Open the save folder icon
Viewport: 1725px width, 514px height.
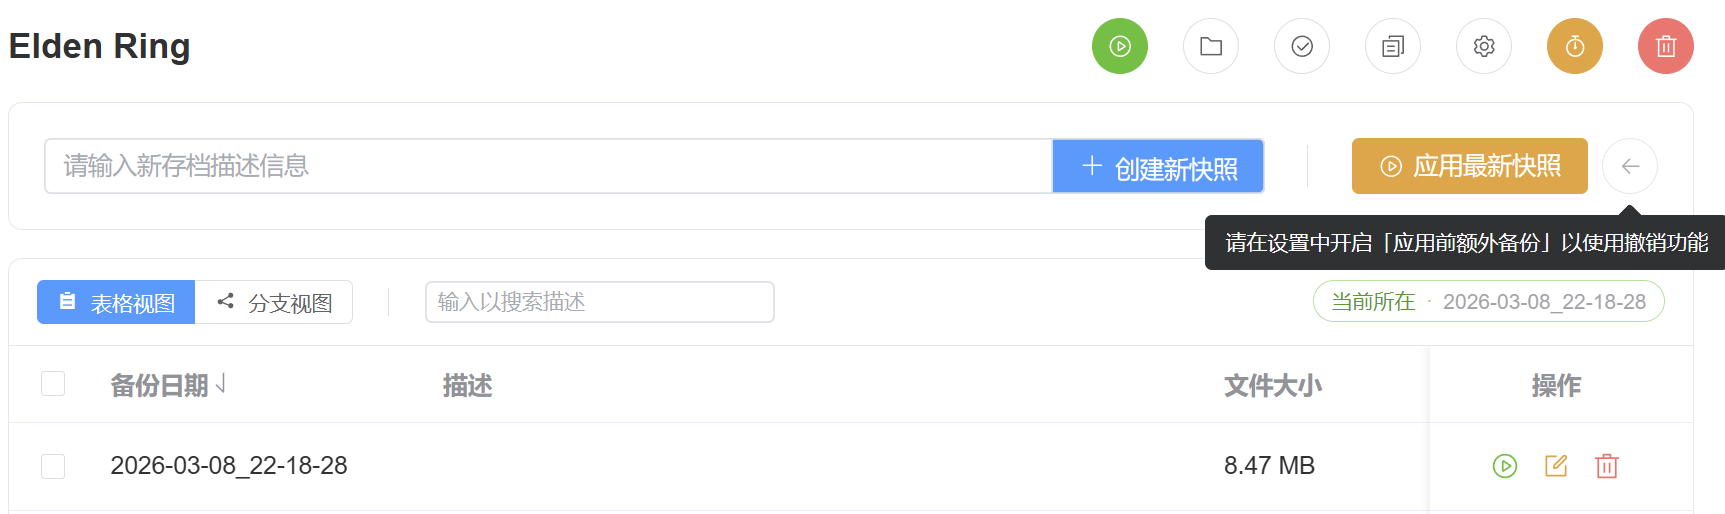click(x=1210, y=46)
